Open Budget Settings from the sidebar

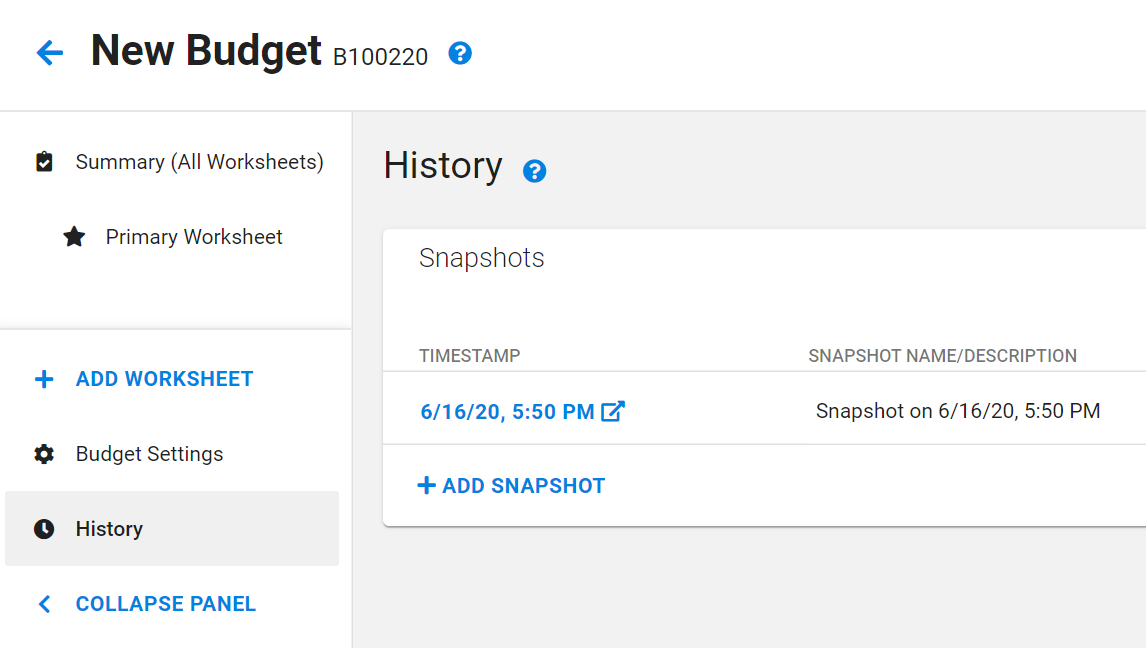click(149, 453)
